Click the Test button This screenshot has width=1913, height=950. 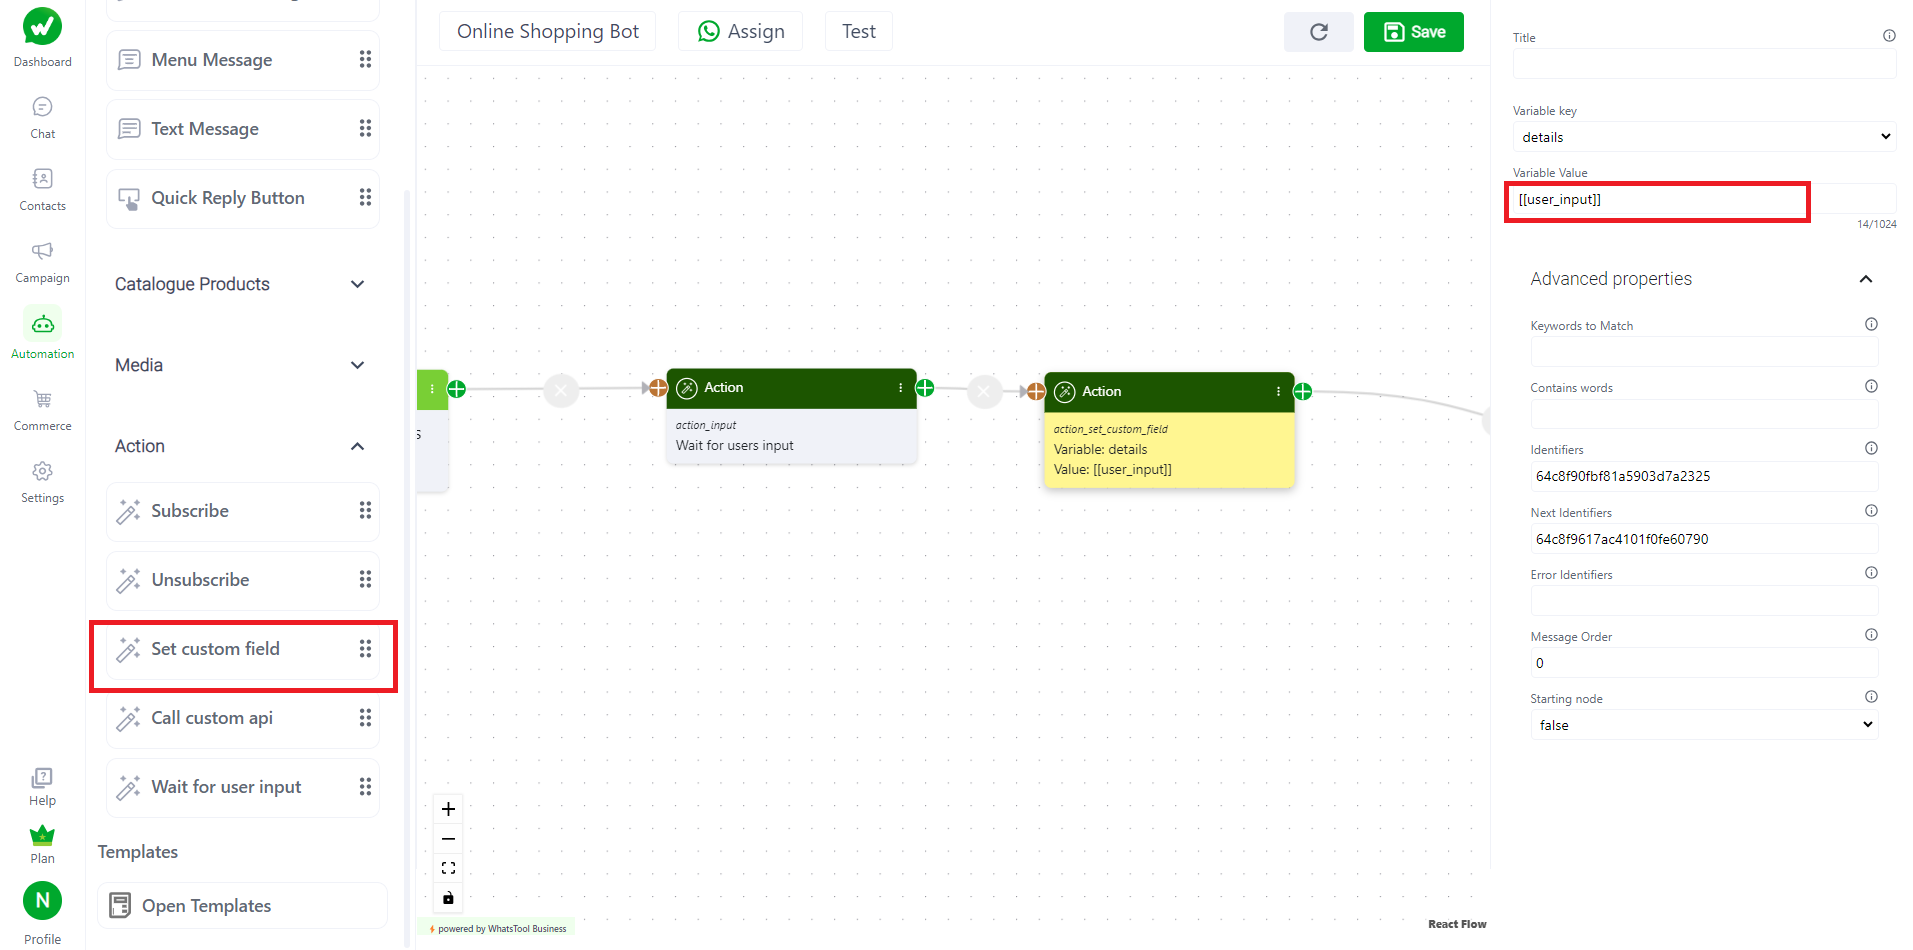[858, 32]
